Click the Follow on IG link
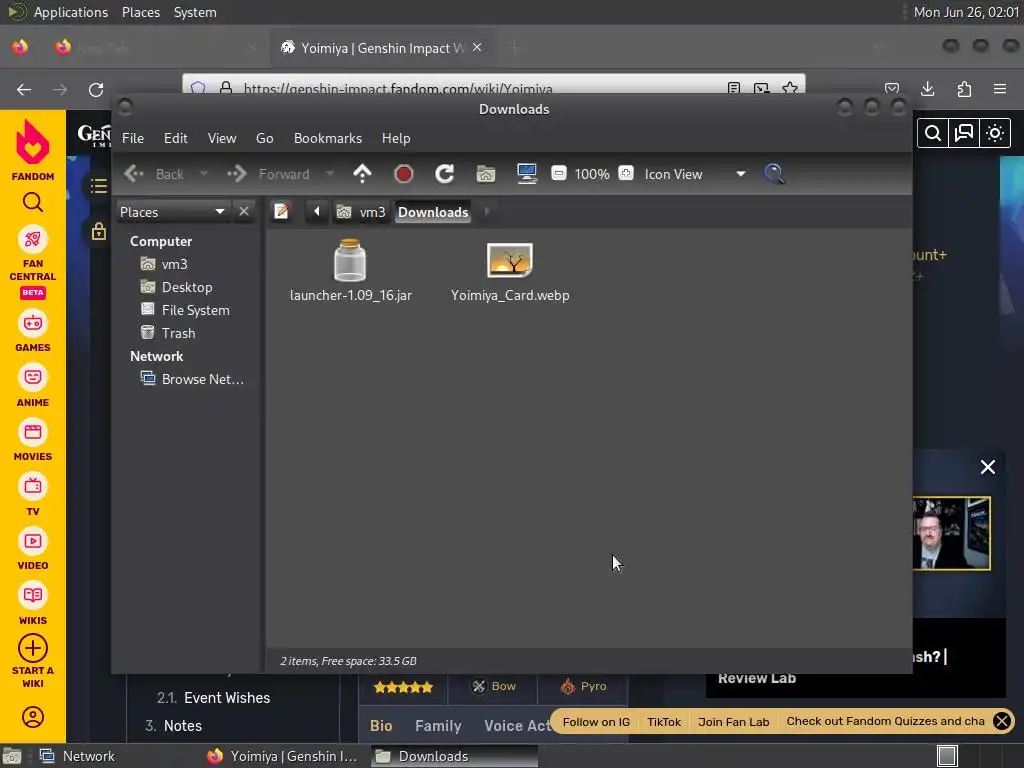Viewport: 1024px width, 768px height. 596,722
